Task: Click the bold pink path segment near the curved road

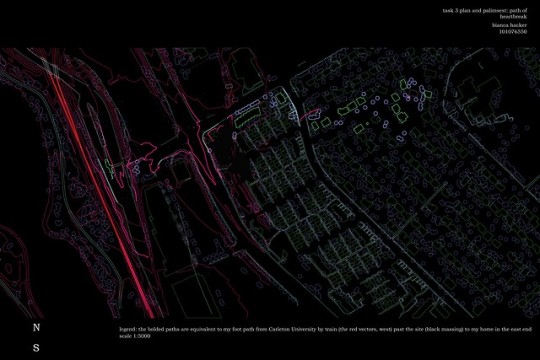Action: point(309,114)
